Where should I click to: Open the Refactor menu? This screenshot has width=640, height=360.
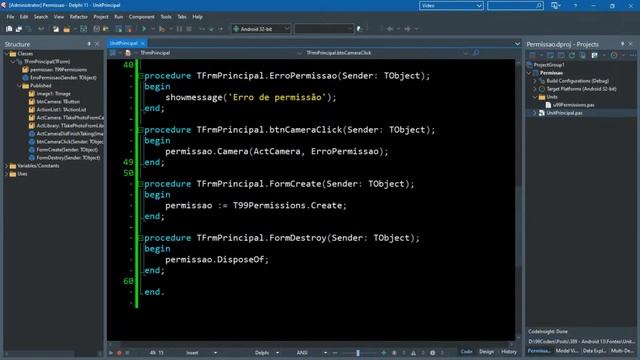click(78, 17)
